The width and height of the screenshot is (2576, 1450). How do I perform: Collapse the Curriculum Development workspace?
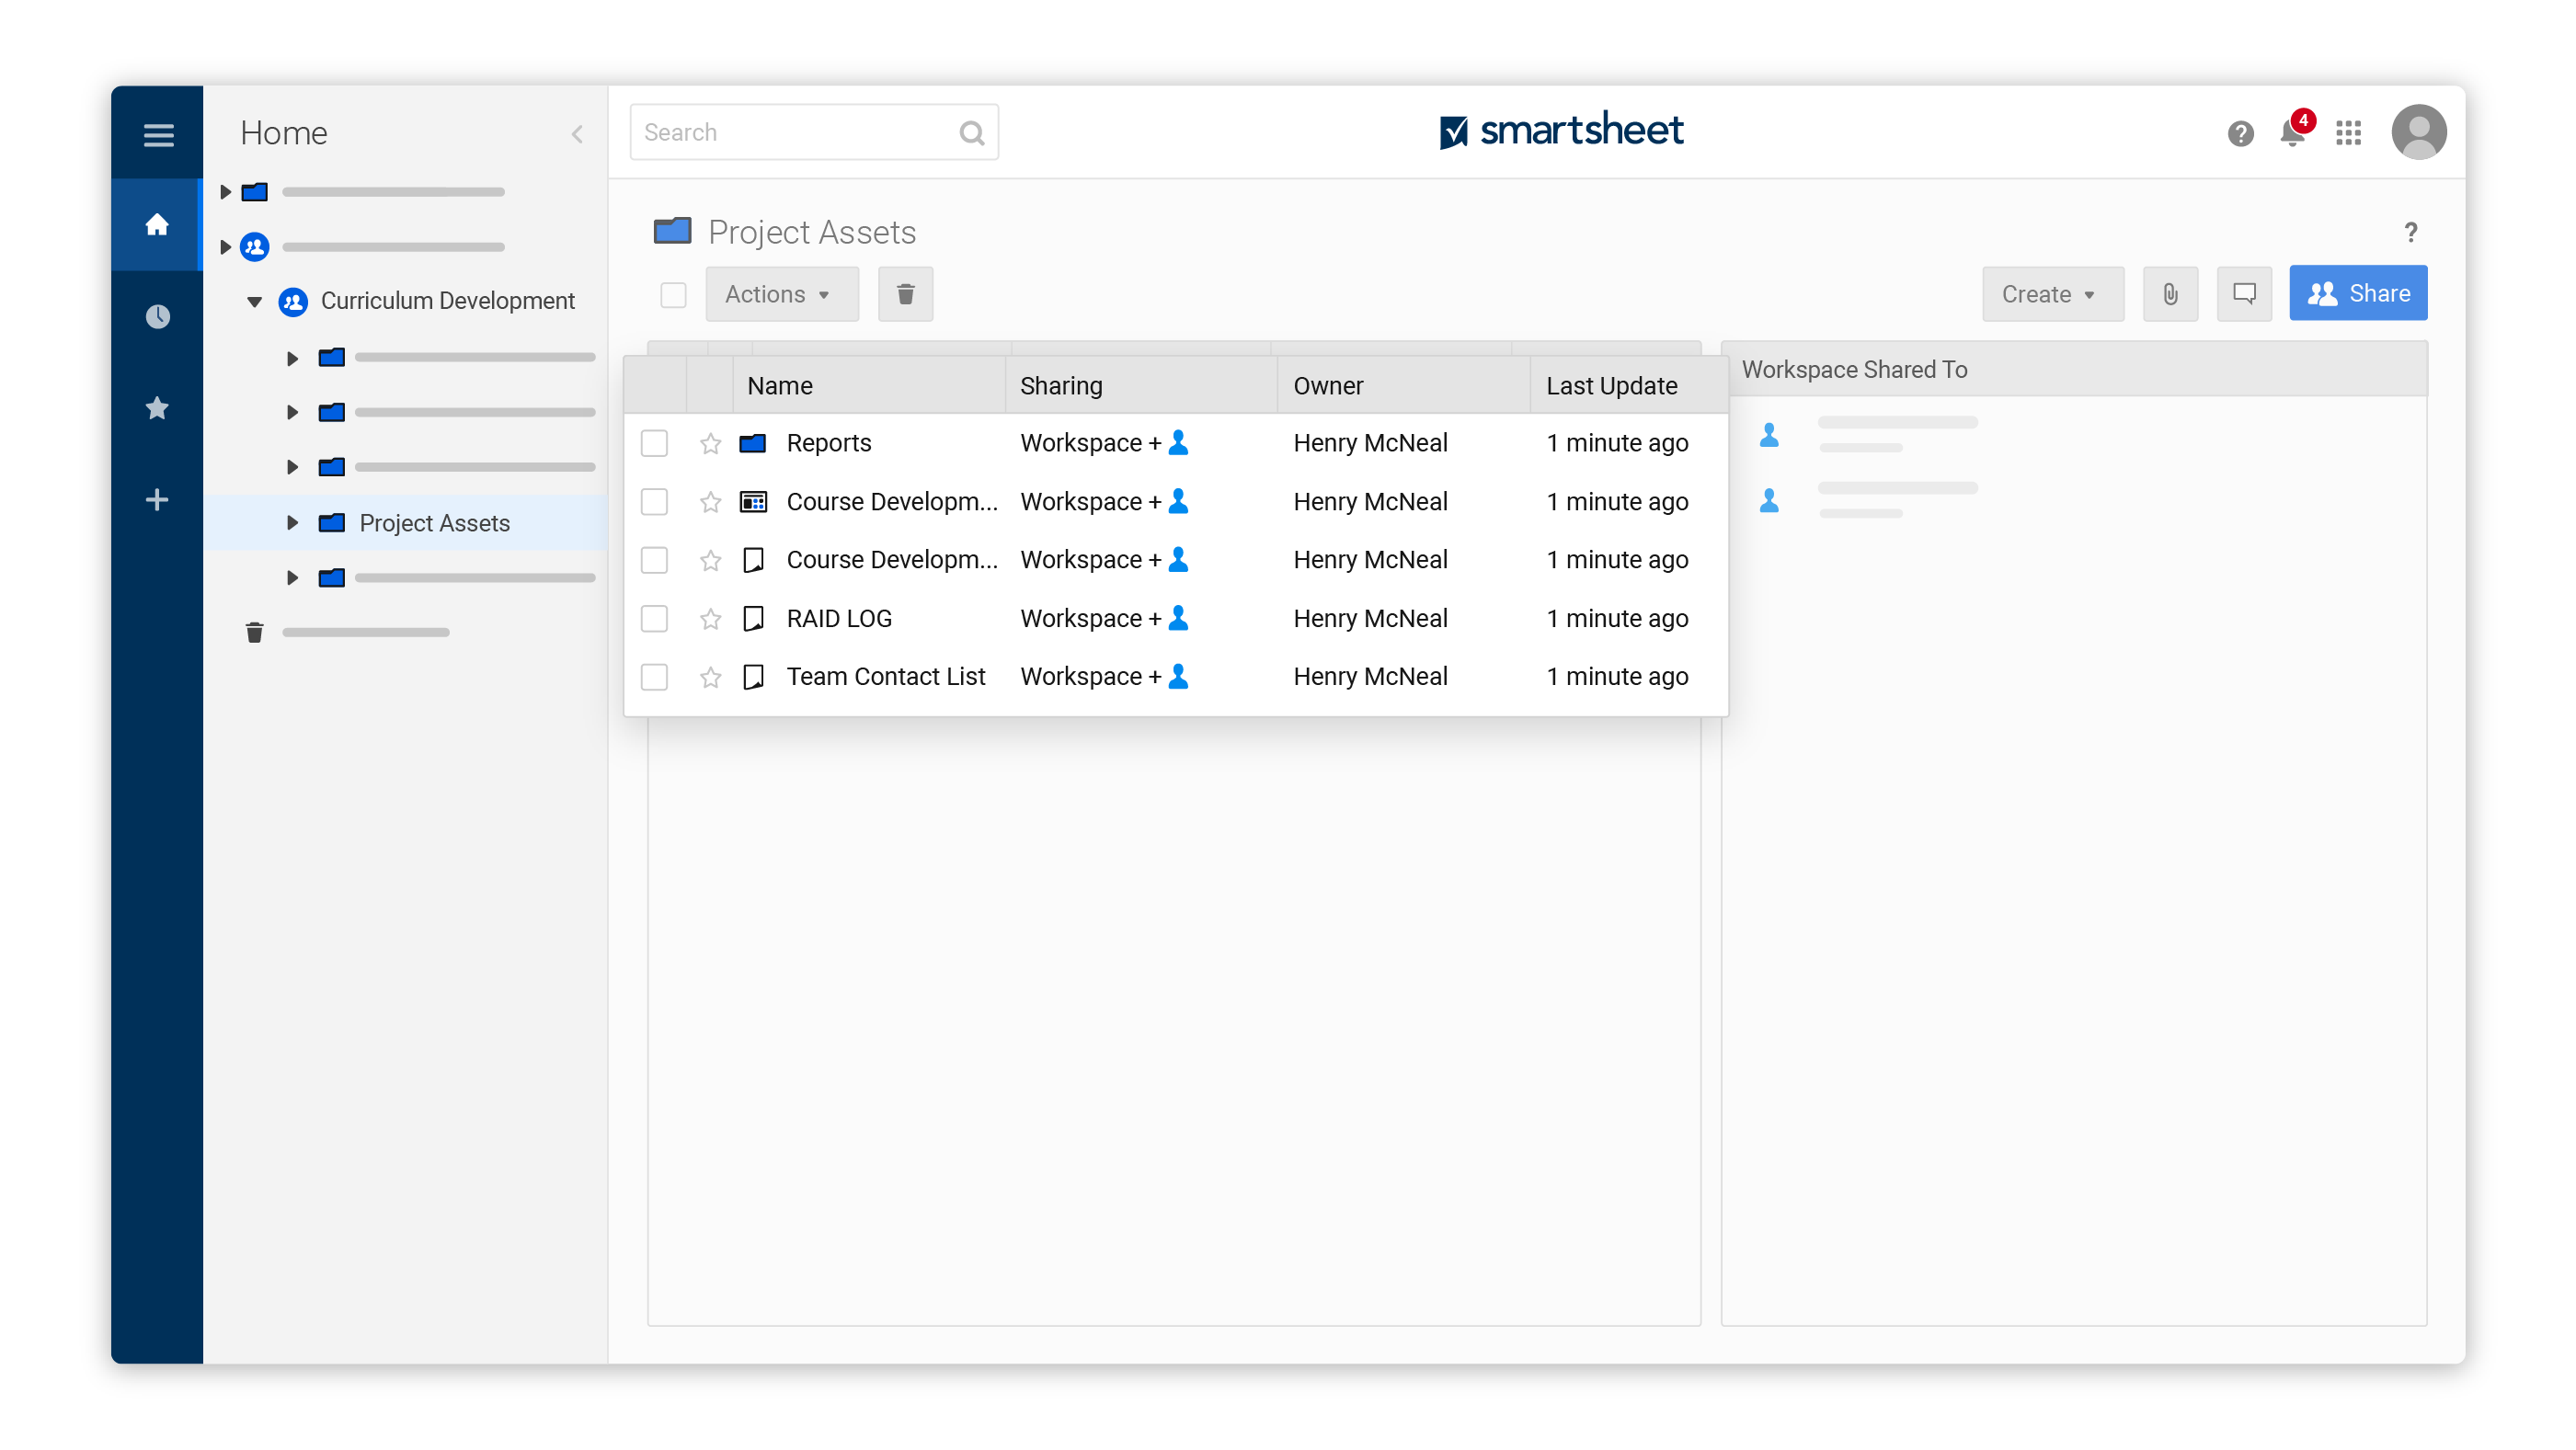click(254, 301)
